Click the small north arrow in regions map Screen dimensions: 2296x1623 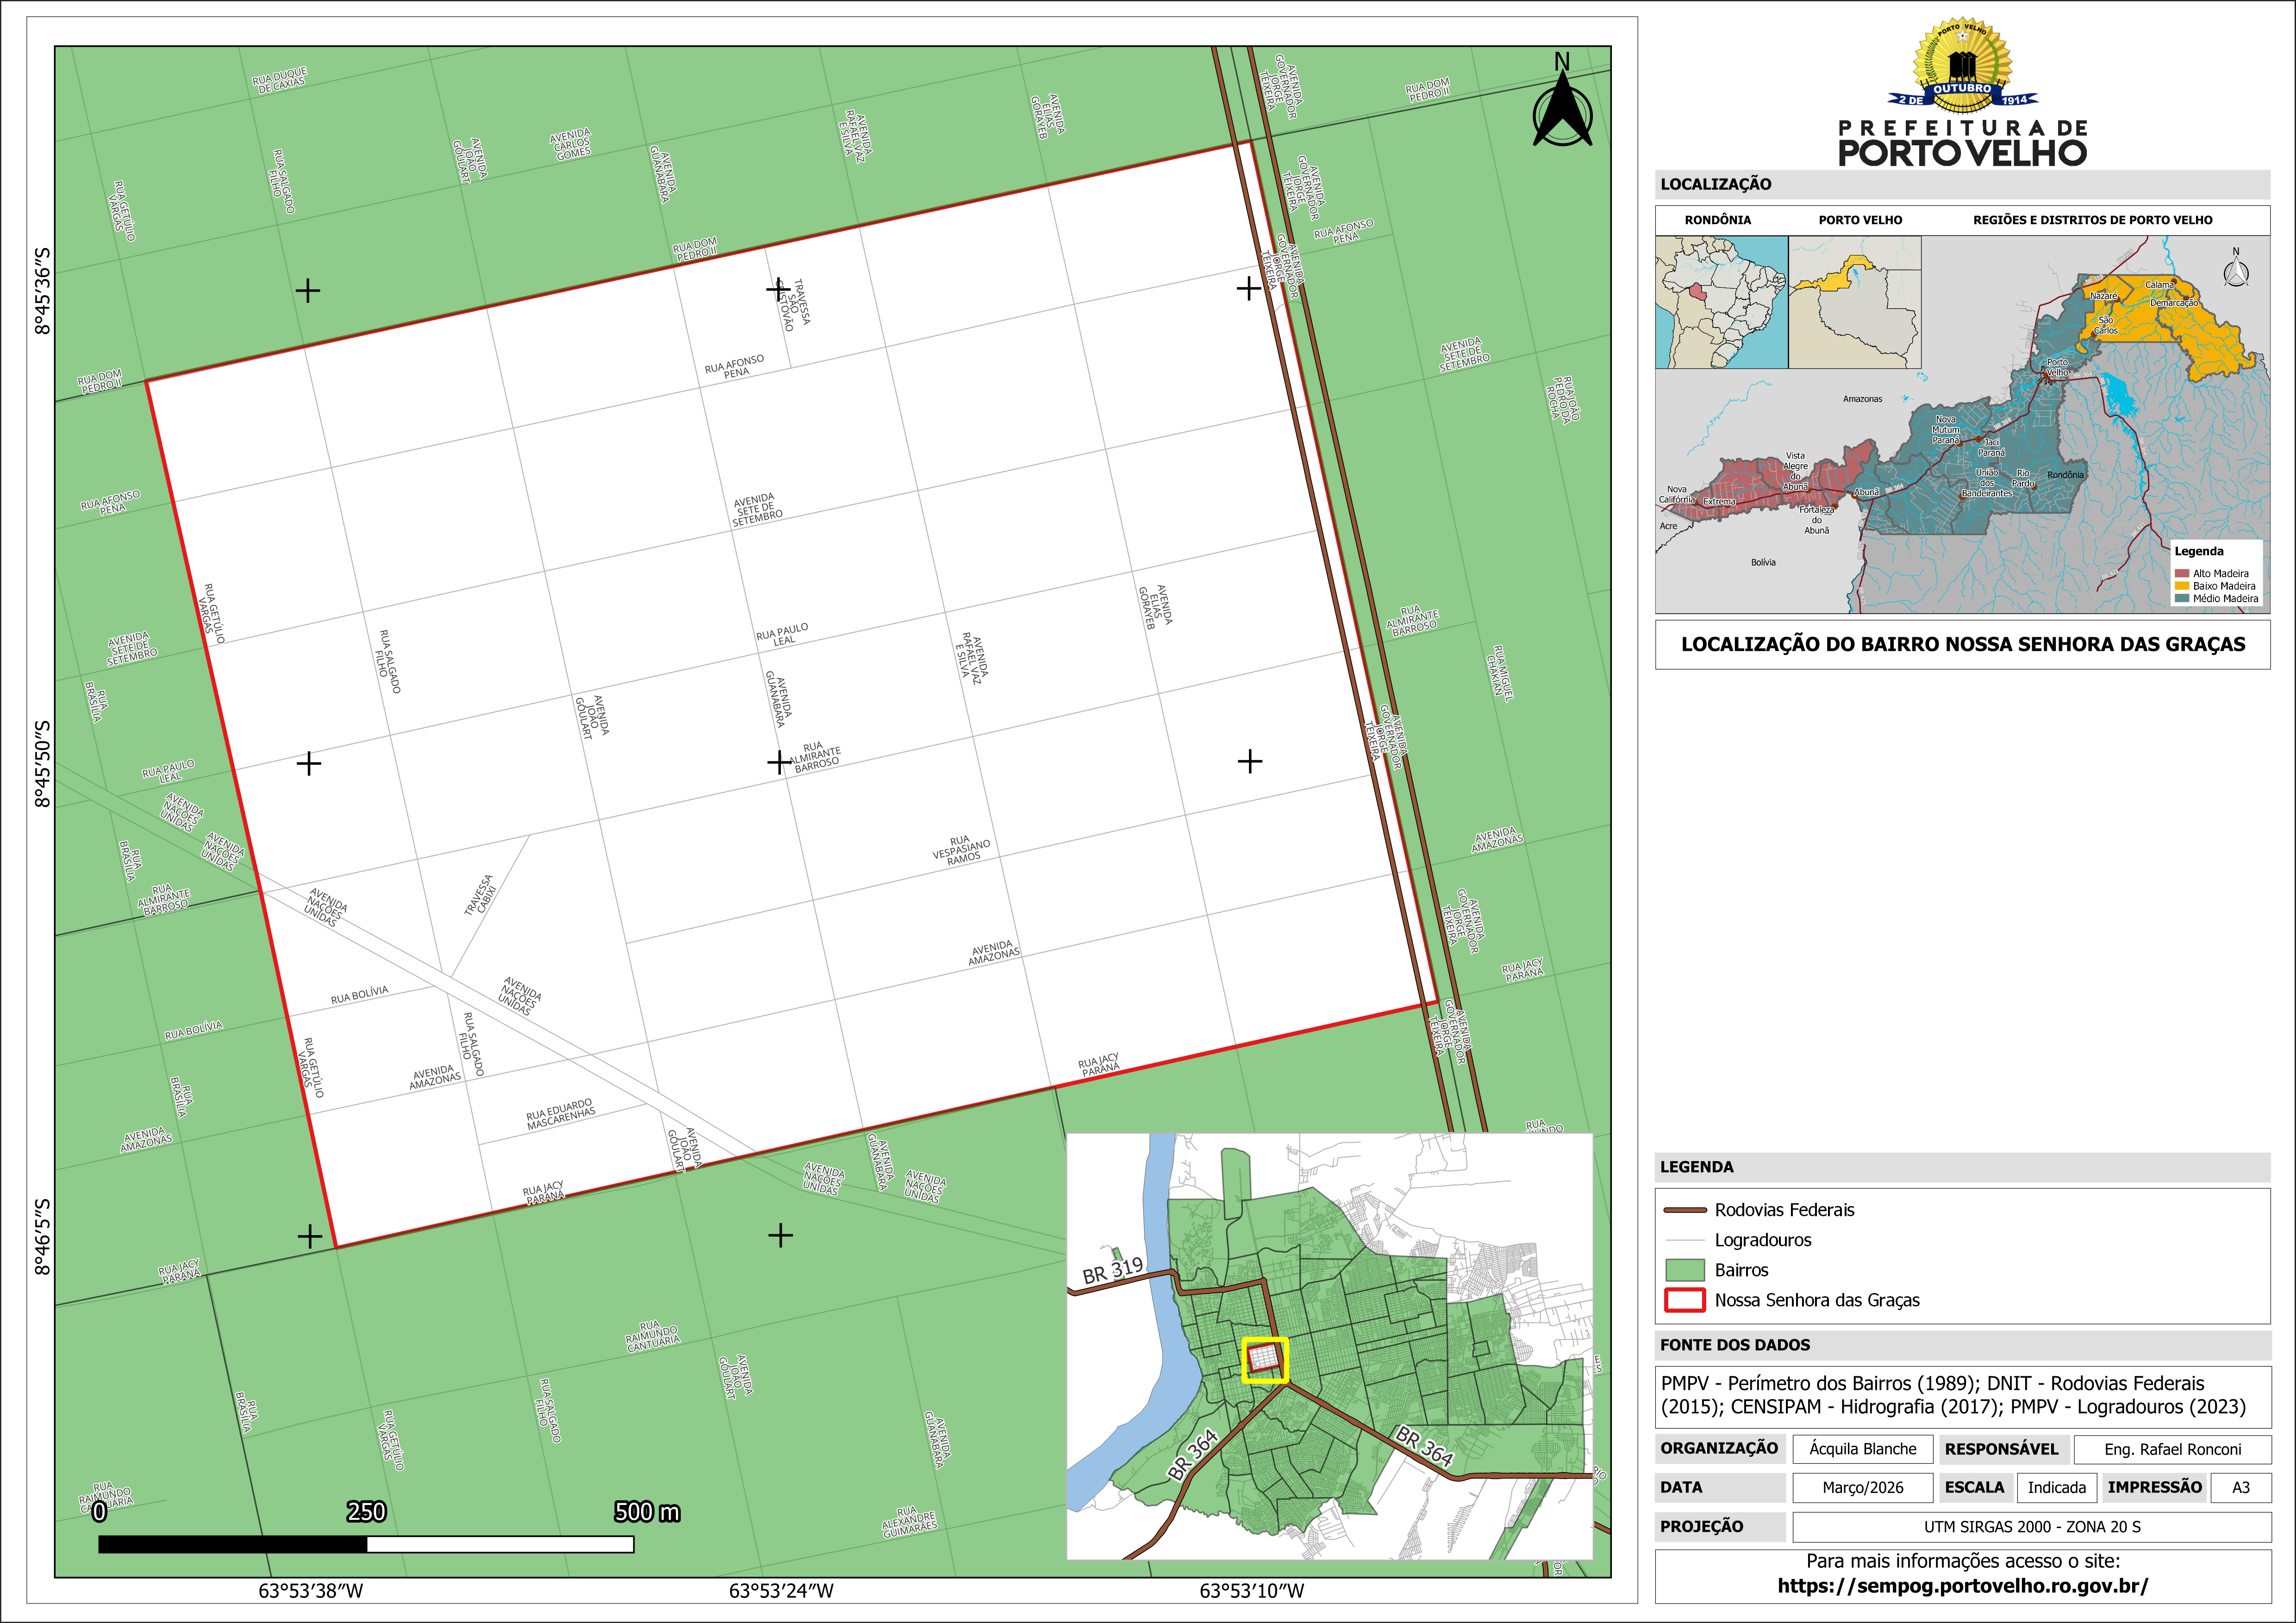coord(2236,271)
